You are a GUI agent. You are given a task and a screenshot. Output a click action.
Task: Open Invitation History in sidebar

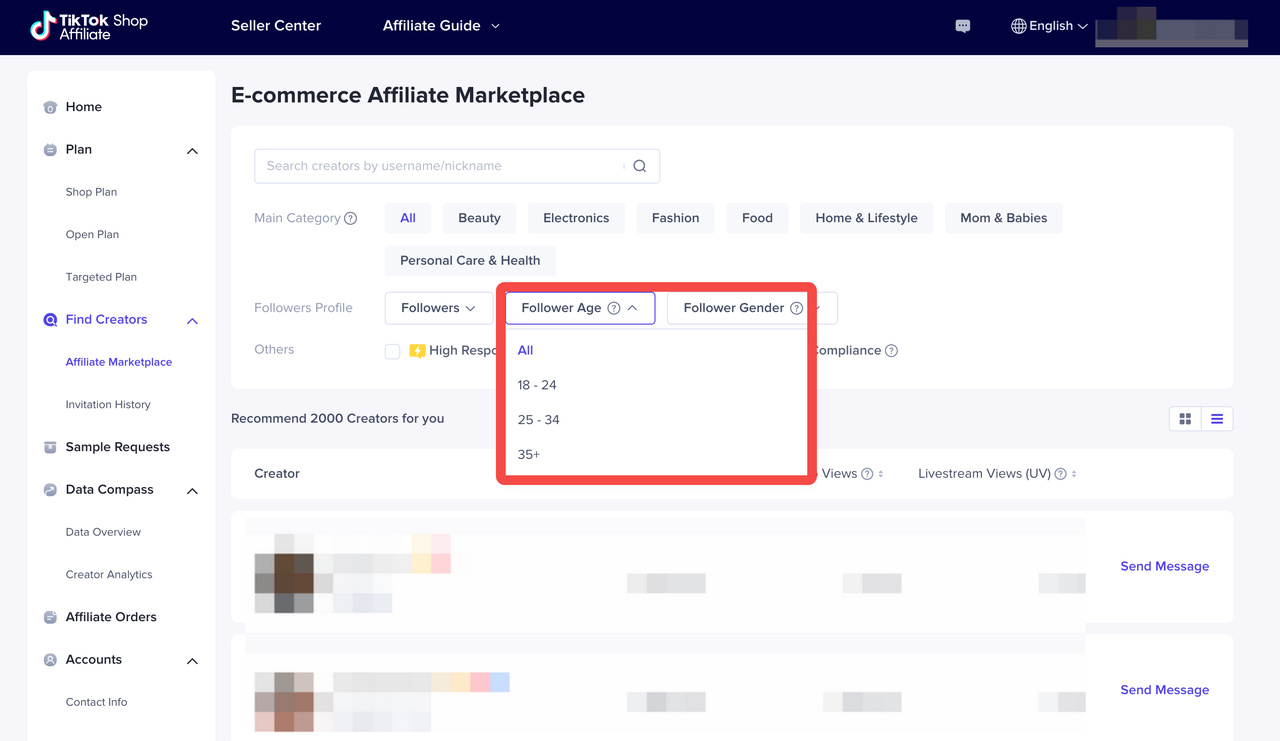coord(108,404)
